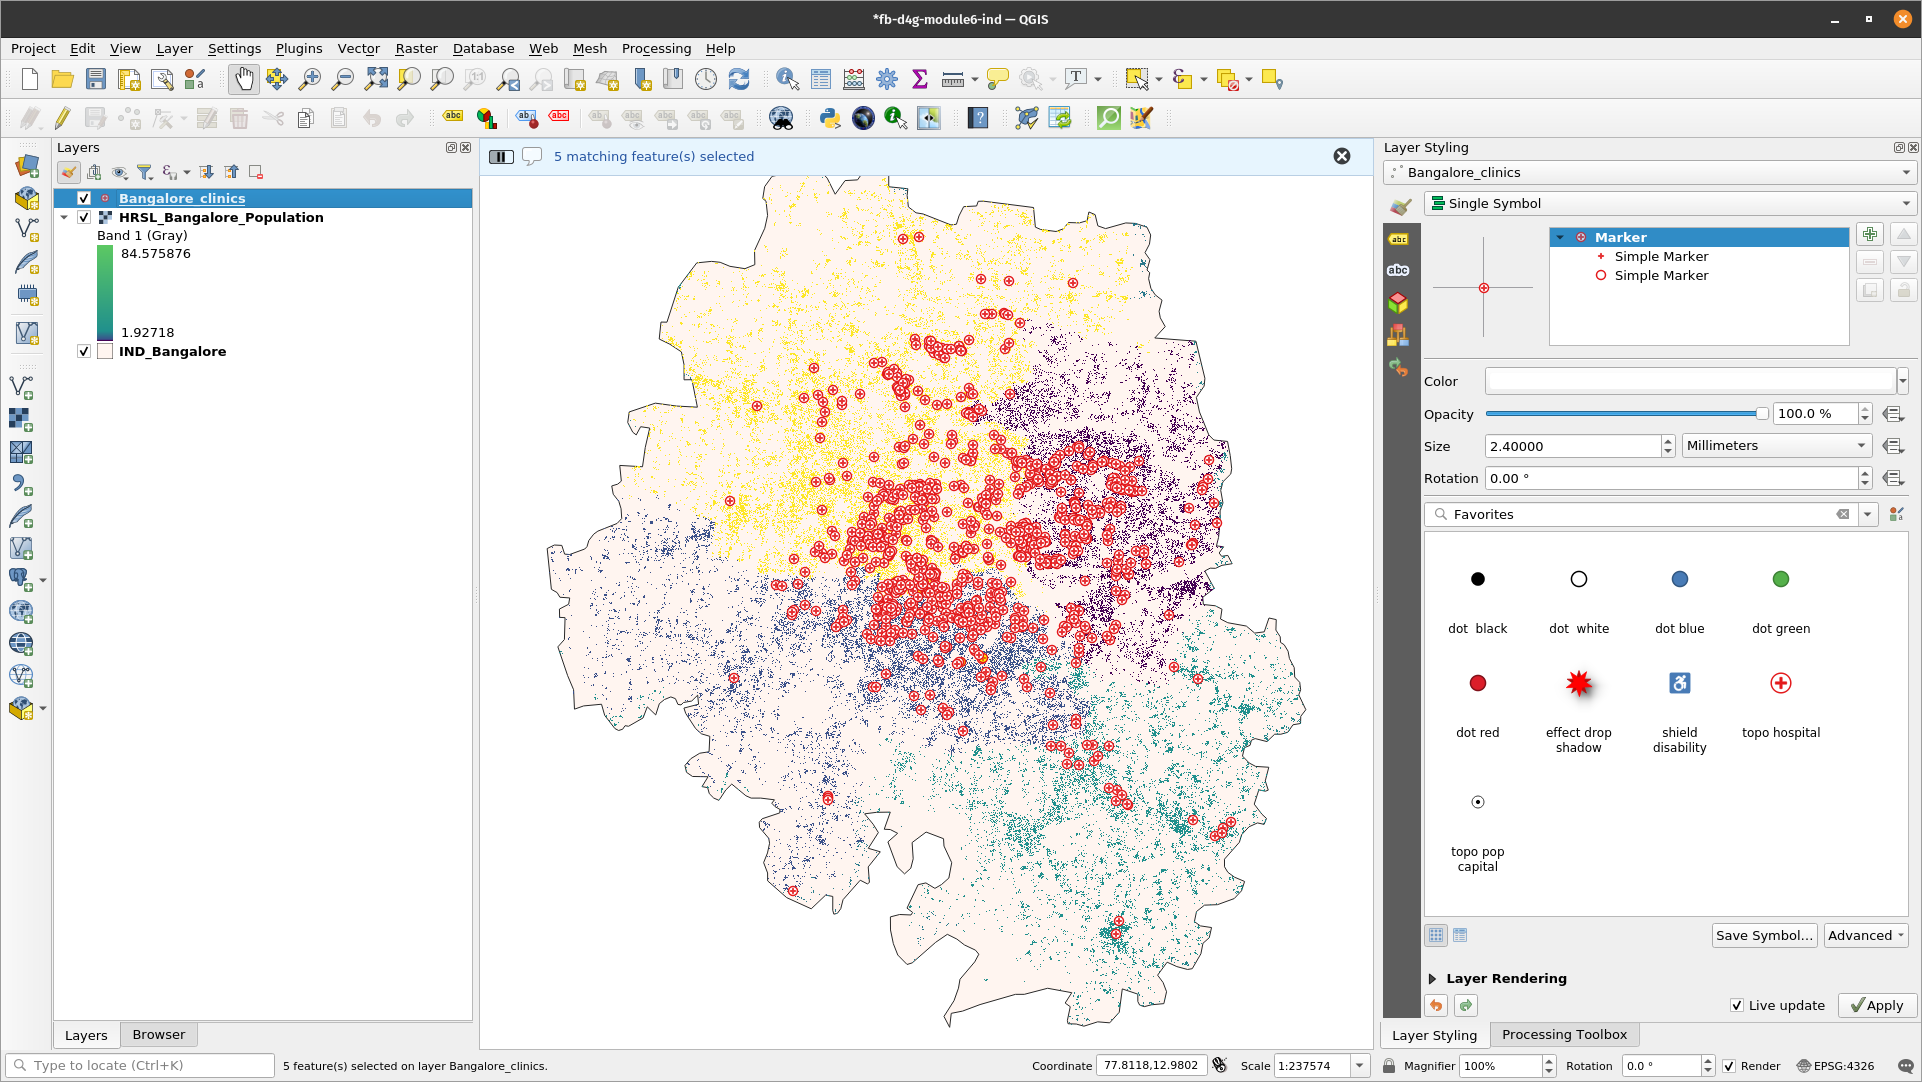The width and height of the screenshot is (1922, 1082).
Task: Expand the Marker symbol tree item
Action: [x=1562, y=236]
